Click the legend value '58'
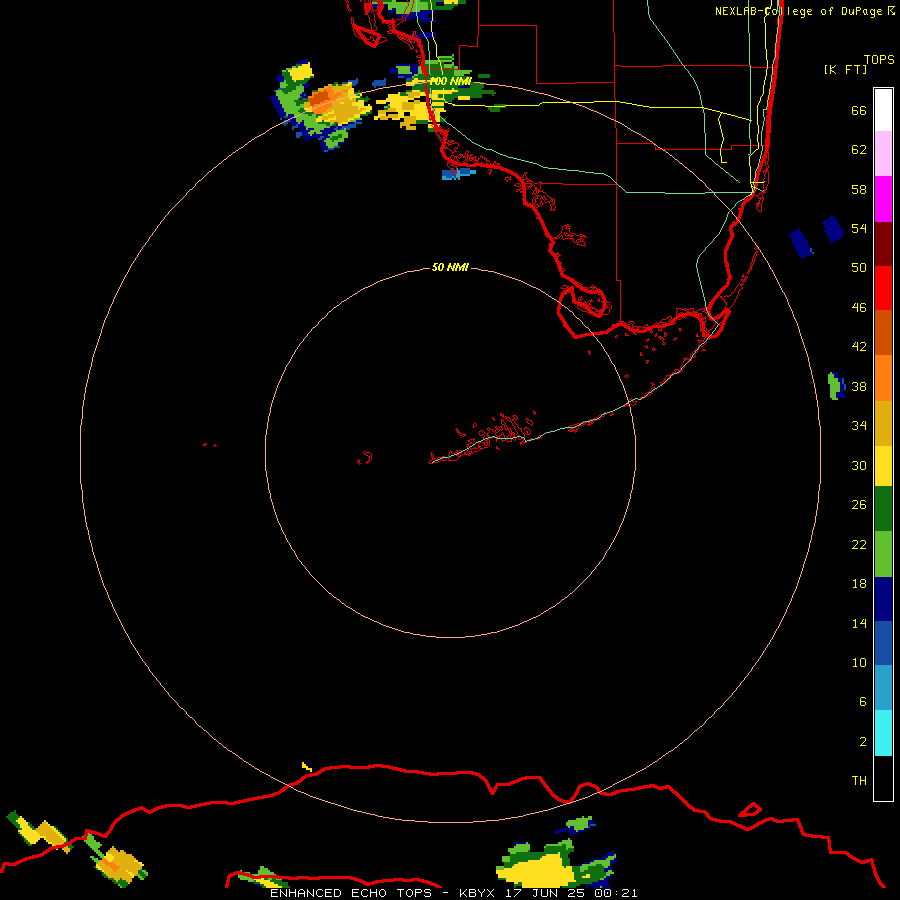900x900 pixels. click(859, 189)
